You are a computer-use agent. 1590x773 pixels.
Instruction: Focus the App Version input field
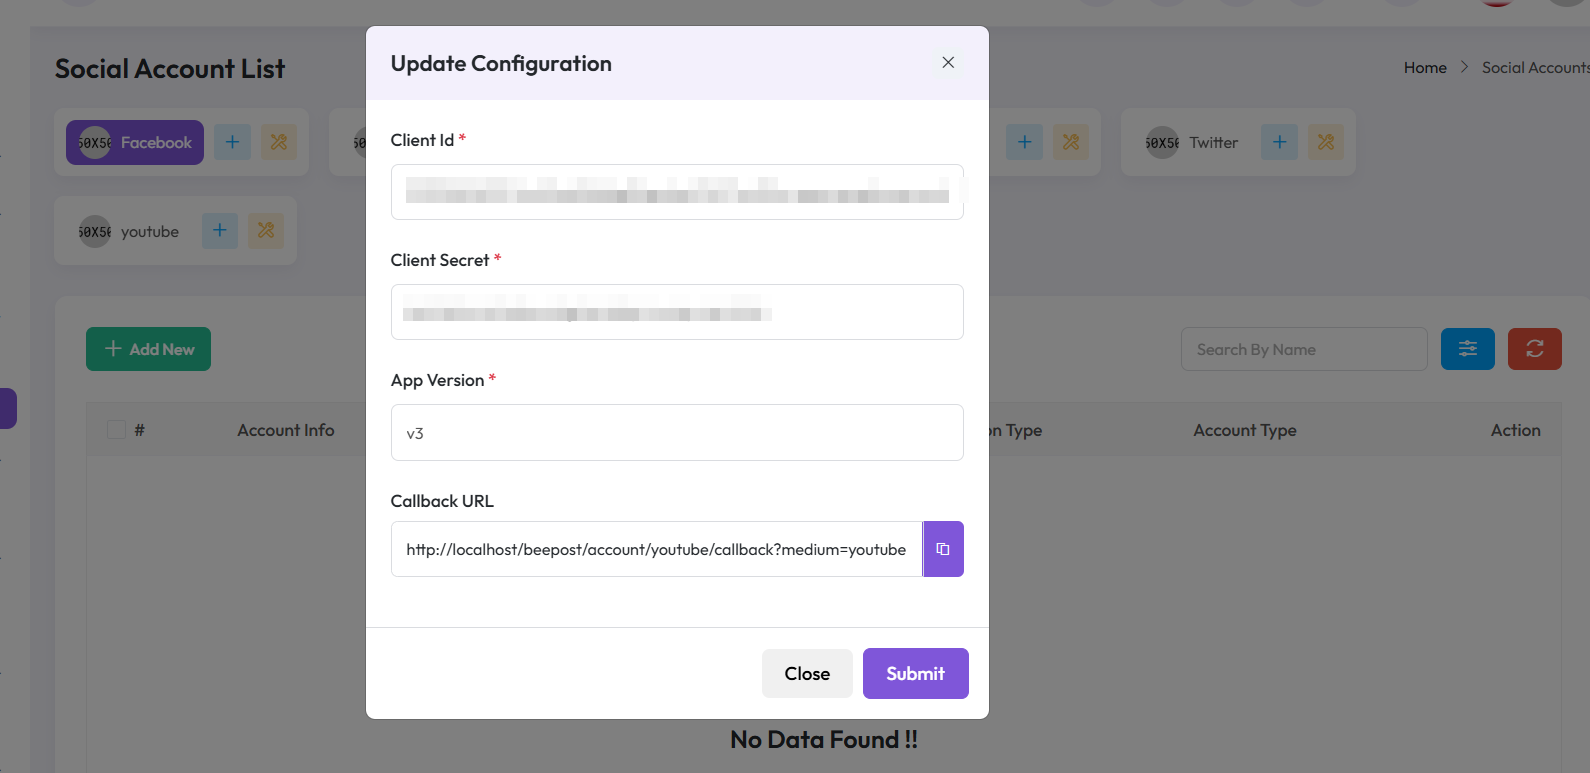coord(677,432)
